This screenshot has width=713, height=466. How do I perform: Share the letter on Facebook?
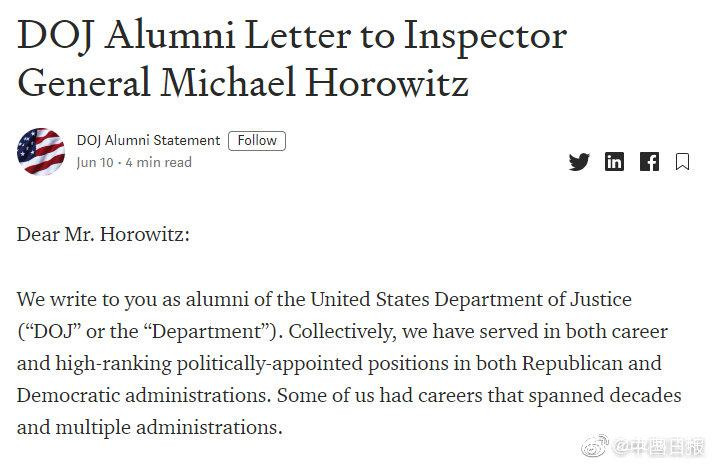click(x=649, y=162)
